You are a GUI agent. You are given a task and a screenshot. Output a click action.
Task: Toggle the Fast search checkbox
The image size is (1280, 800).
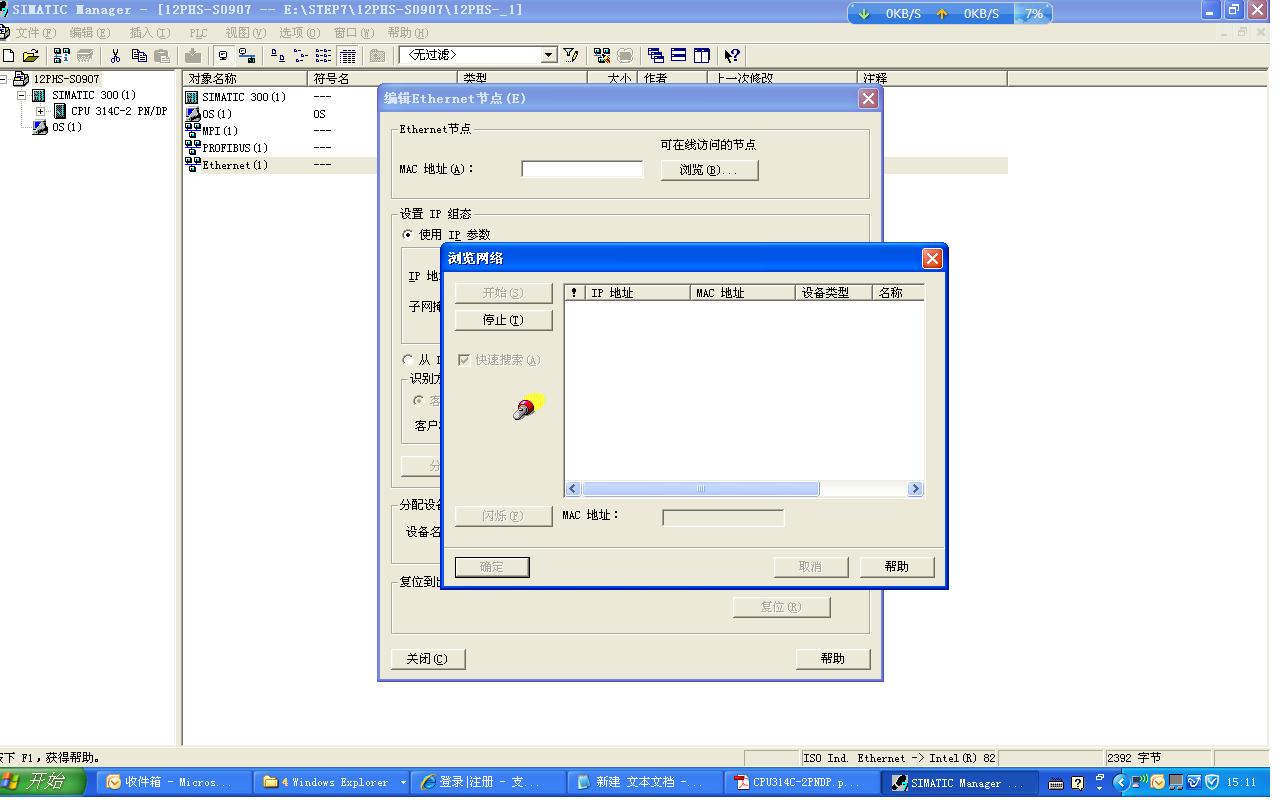point(464,360)
